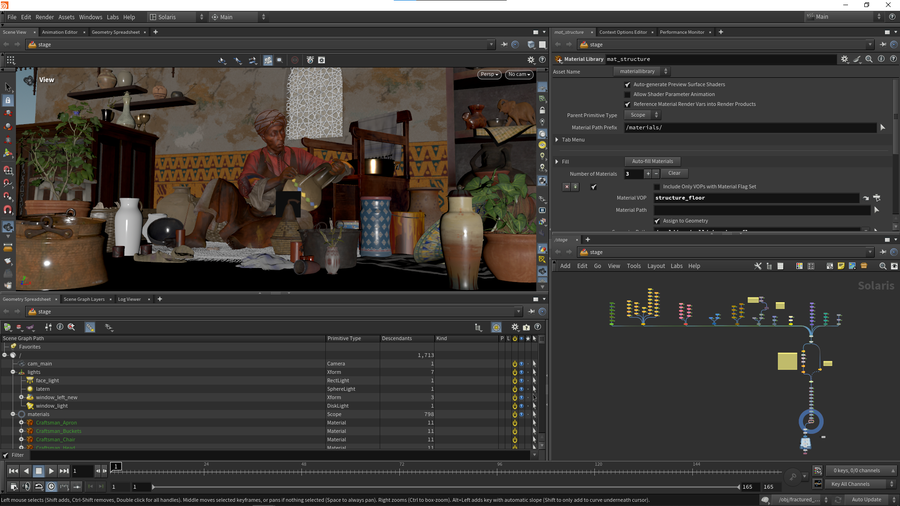Click the Auto-fill Materials button
The height and width of the screenshot is (506, 900).
(653, 161)
